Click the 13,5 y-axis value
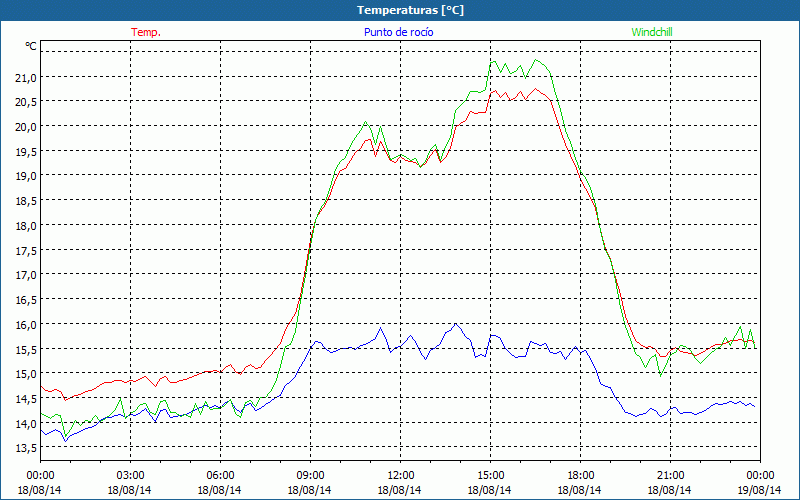This screenshot has height=500, width=800. tap(27, 448)
